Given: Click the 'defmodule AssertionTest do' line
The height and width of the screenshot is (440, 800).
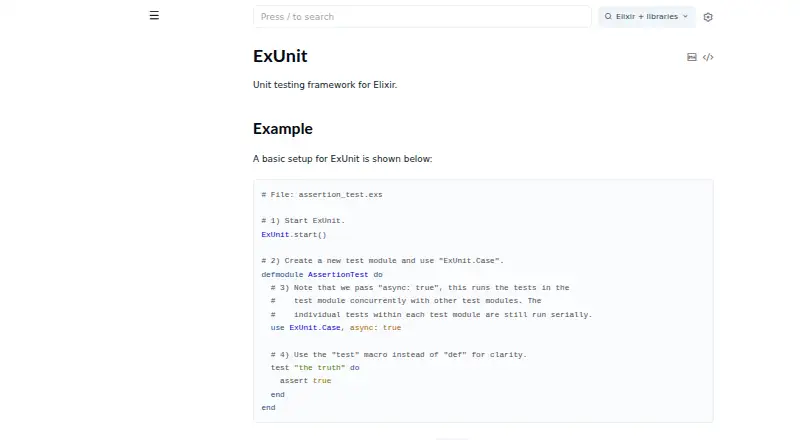Looking at the screenshot, I should pyautogui.click(x=322, y=275).
